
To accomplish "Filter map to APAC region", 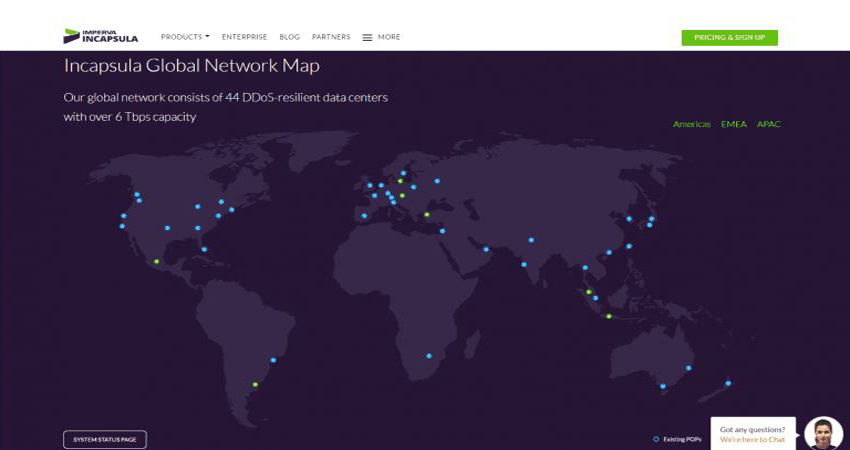I will click(769, 124).
